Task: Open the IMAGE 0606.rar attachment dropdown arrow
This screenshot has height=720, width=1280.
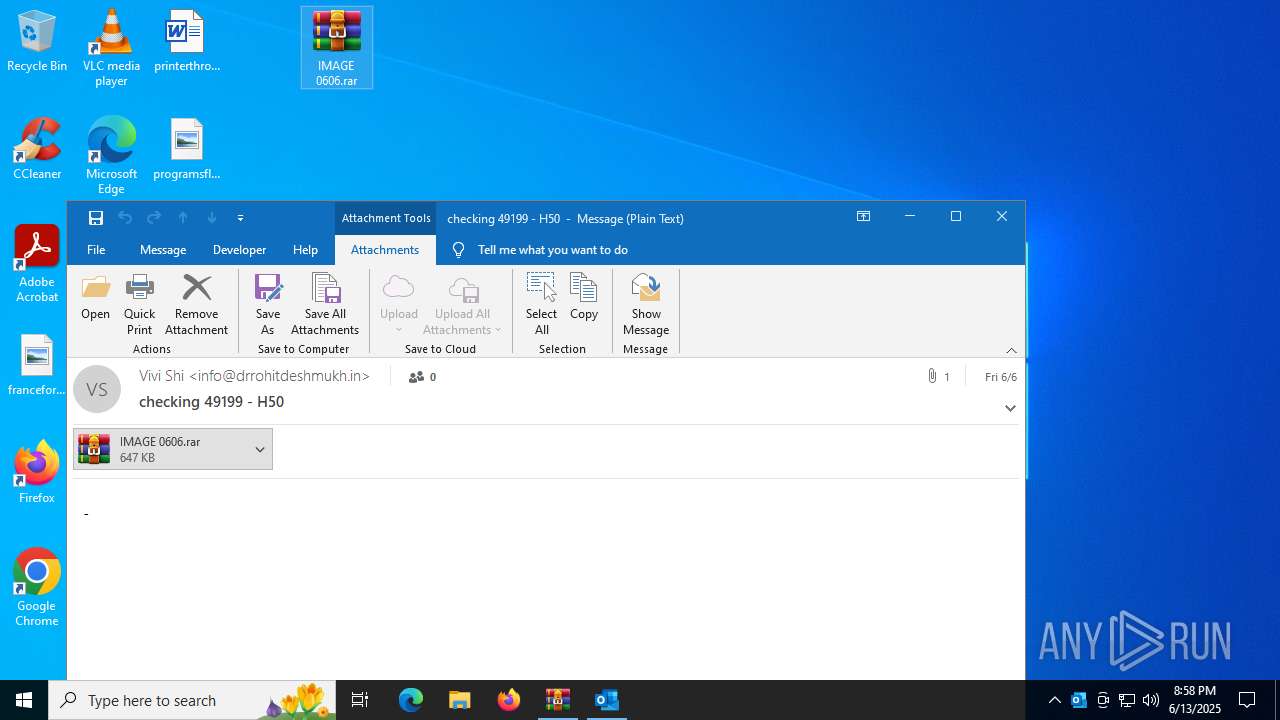Action: coord(260,450)
